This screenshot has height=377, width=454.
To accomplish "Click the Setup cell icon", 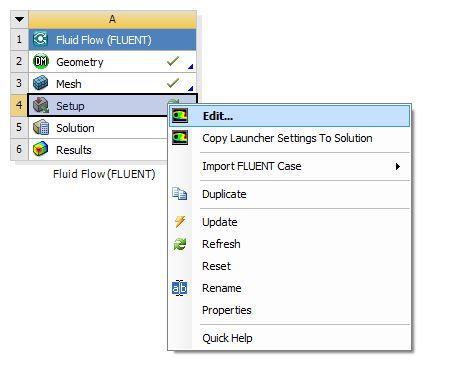I will click(x=41, y=105).
